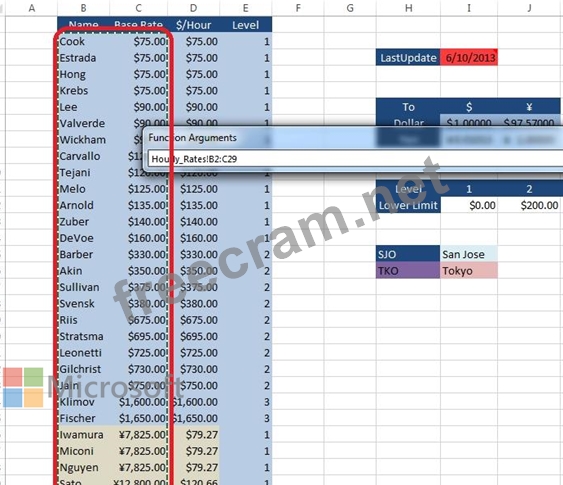Click the $/Hour header cell
Image resolution: width=563 pixels, height=485 pixels.
[x=194, y=25]
